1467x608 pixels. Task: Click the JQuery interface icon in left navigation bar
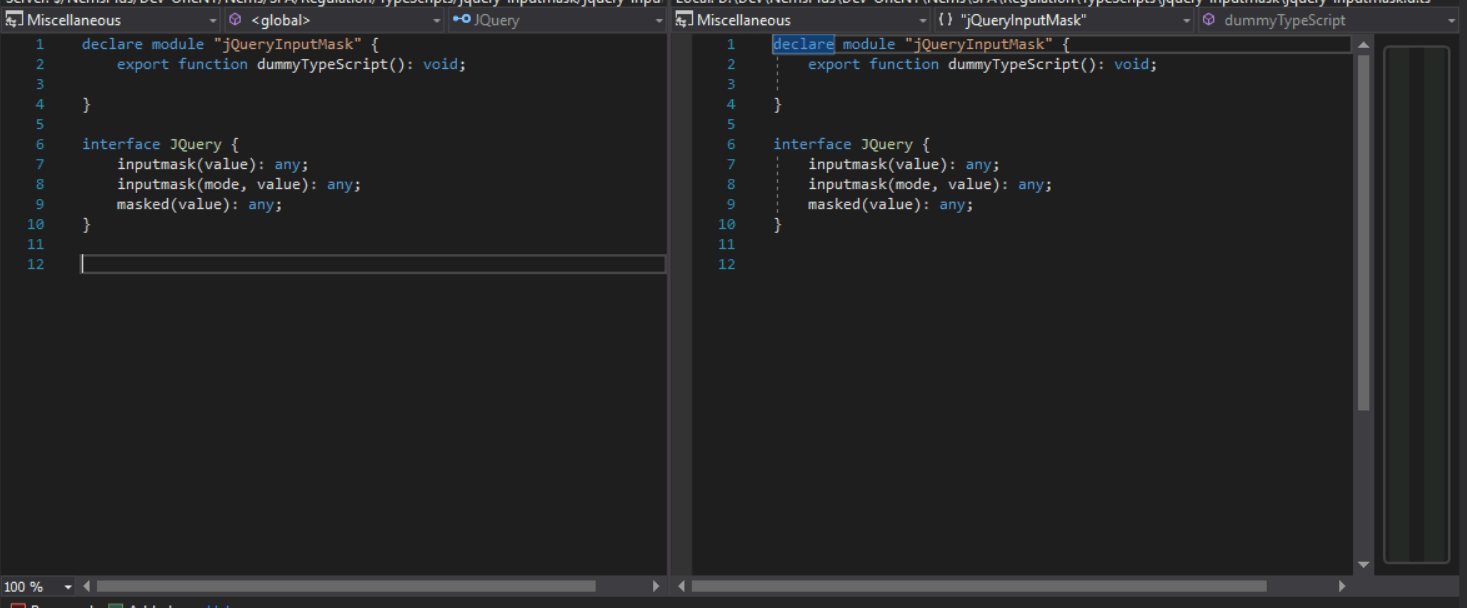(x=461, y=20)
